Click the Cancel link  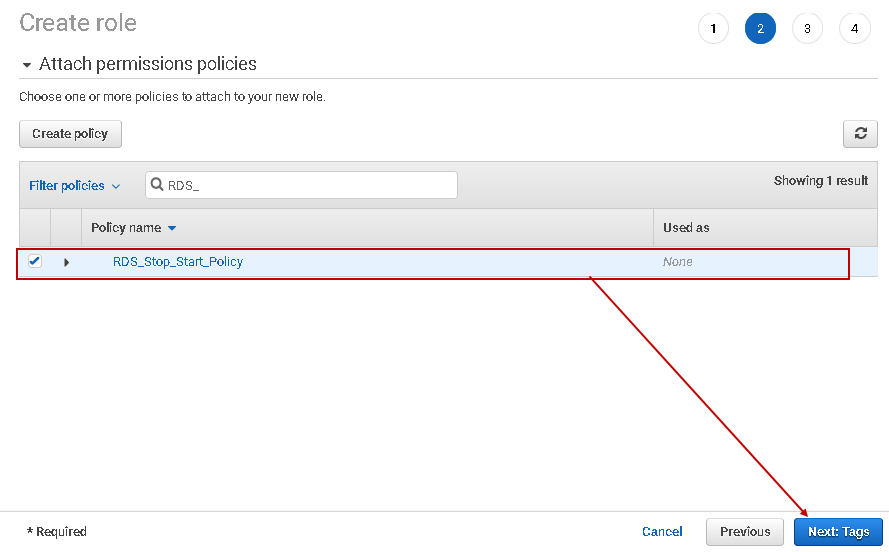click(x=662, y=532)
